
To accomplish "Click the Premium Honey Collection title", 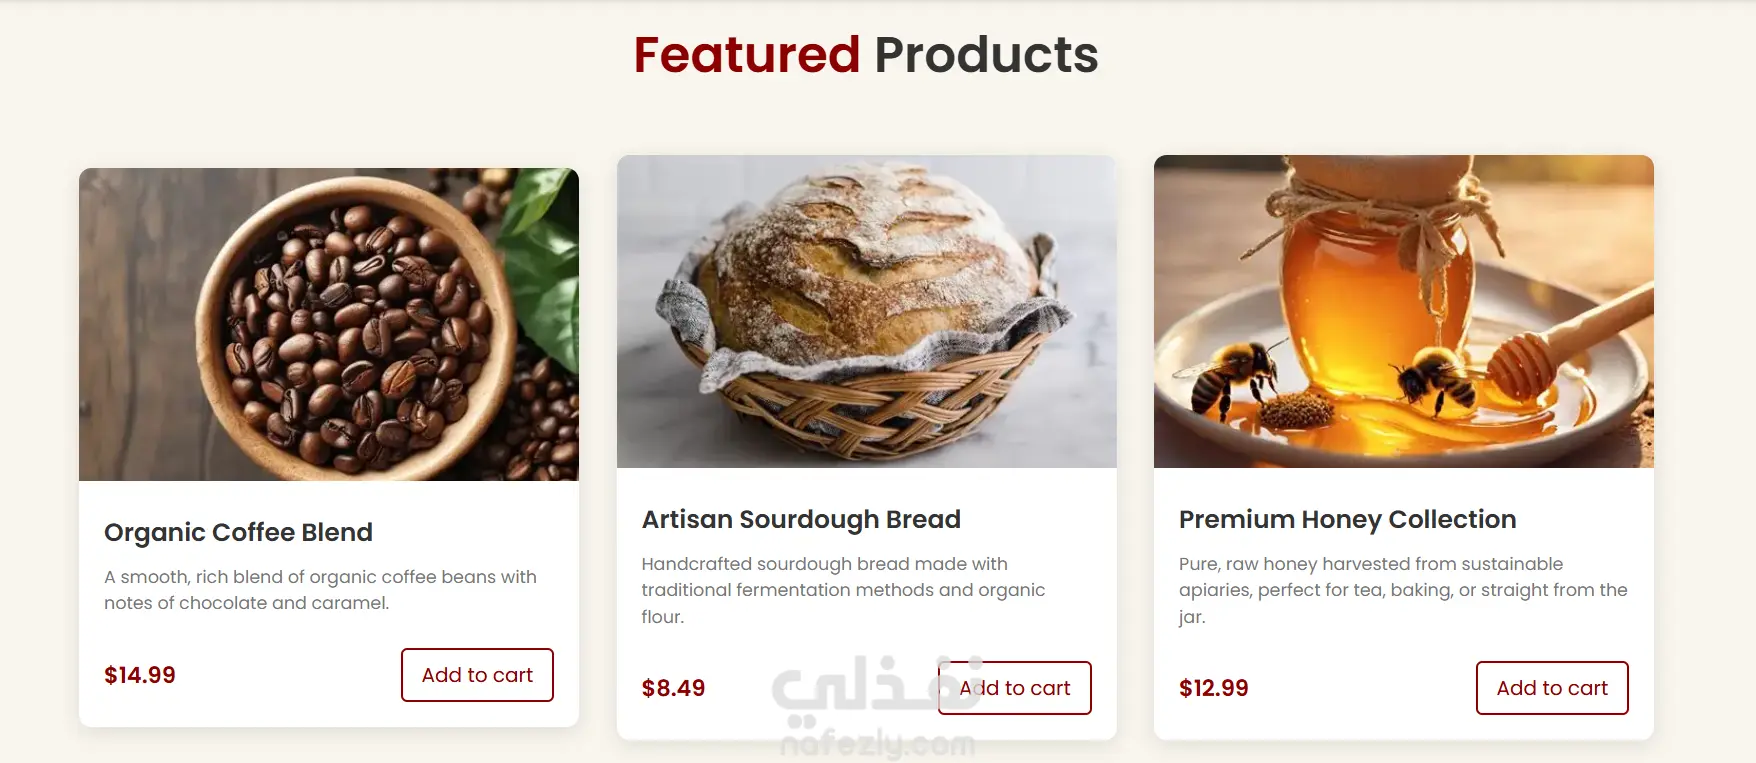I will (1347, 519).
